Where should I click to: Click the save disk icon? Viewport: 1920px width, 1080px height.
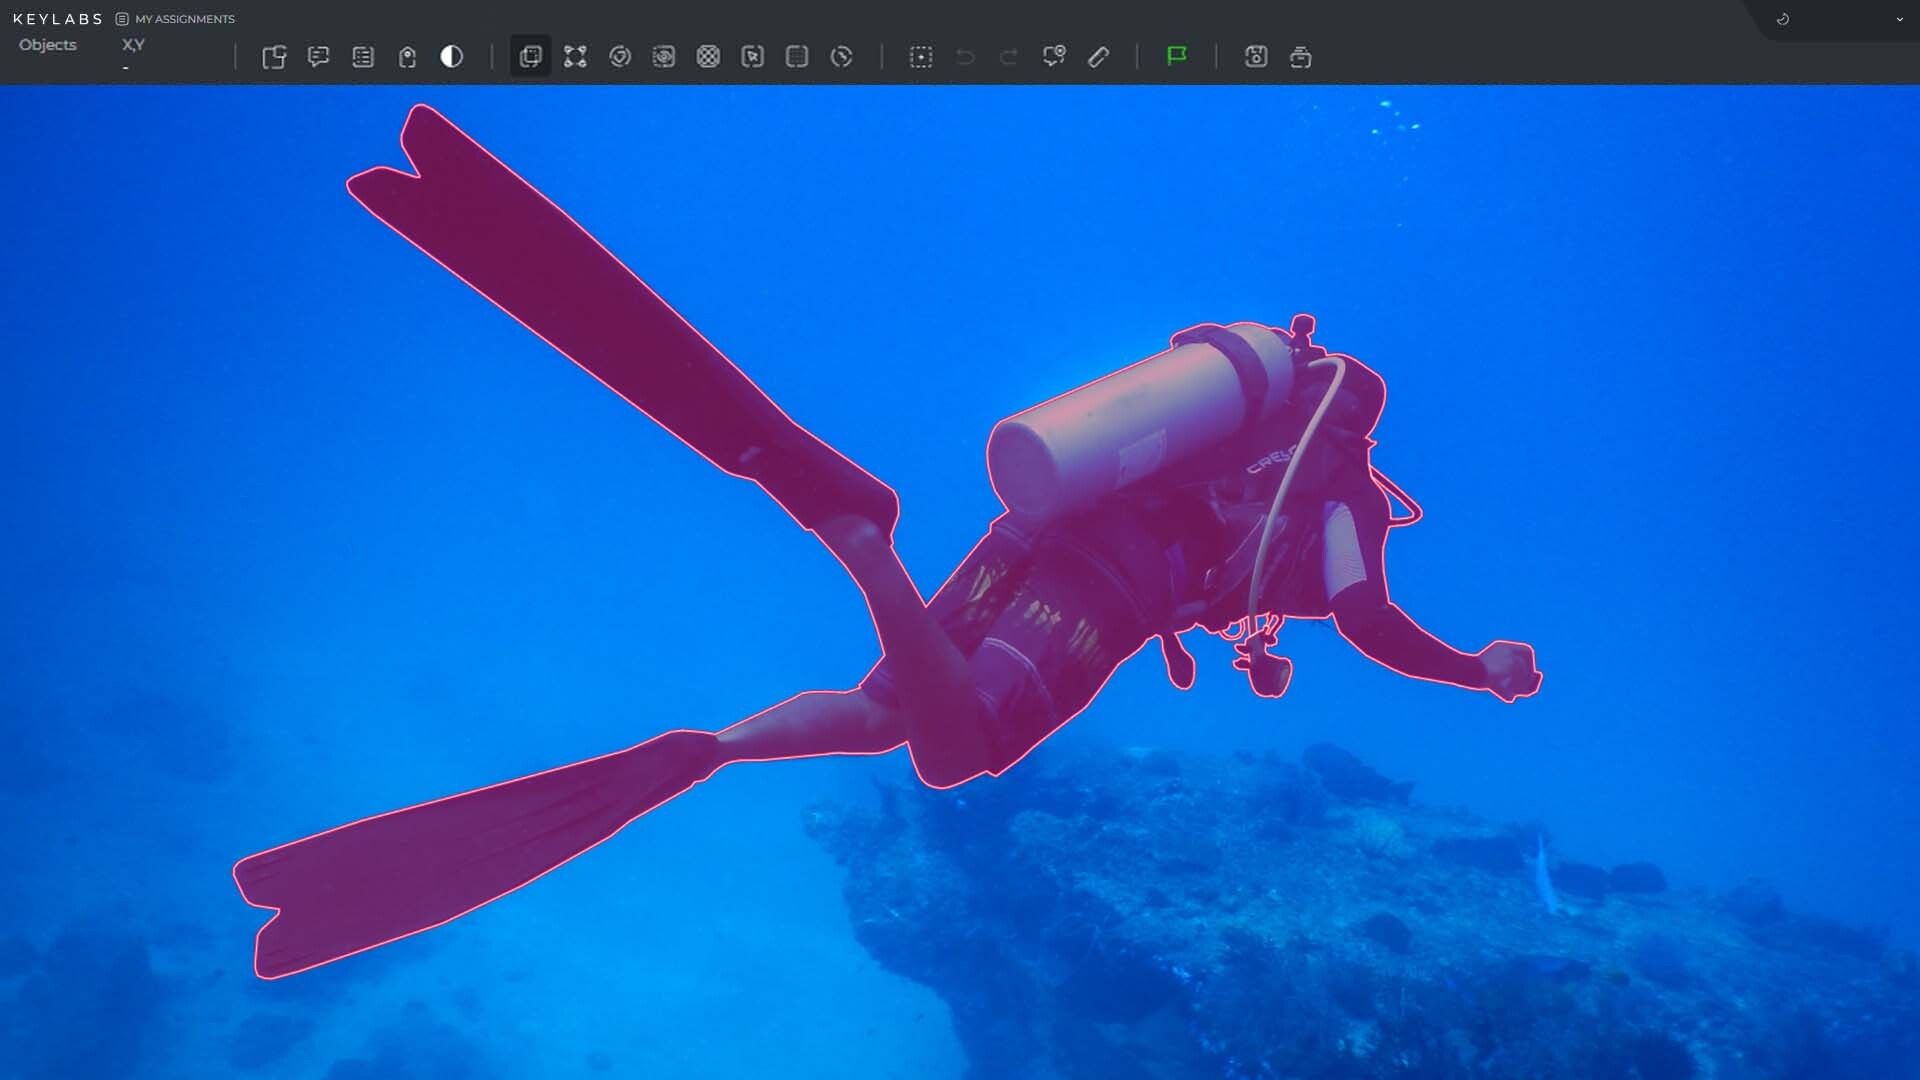[1256, 57]
